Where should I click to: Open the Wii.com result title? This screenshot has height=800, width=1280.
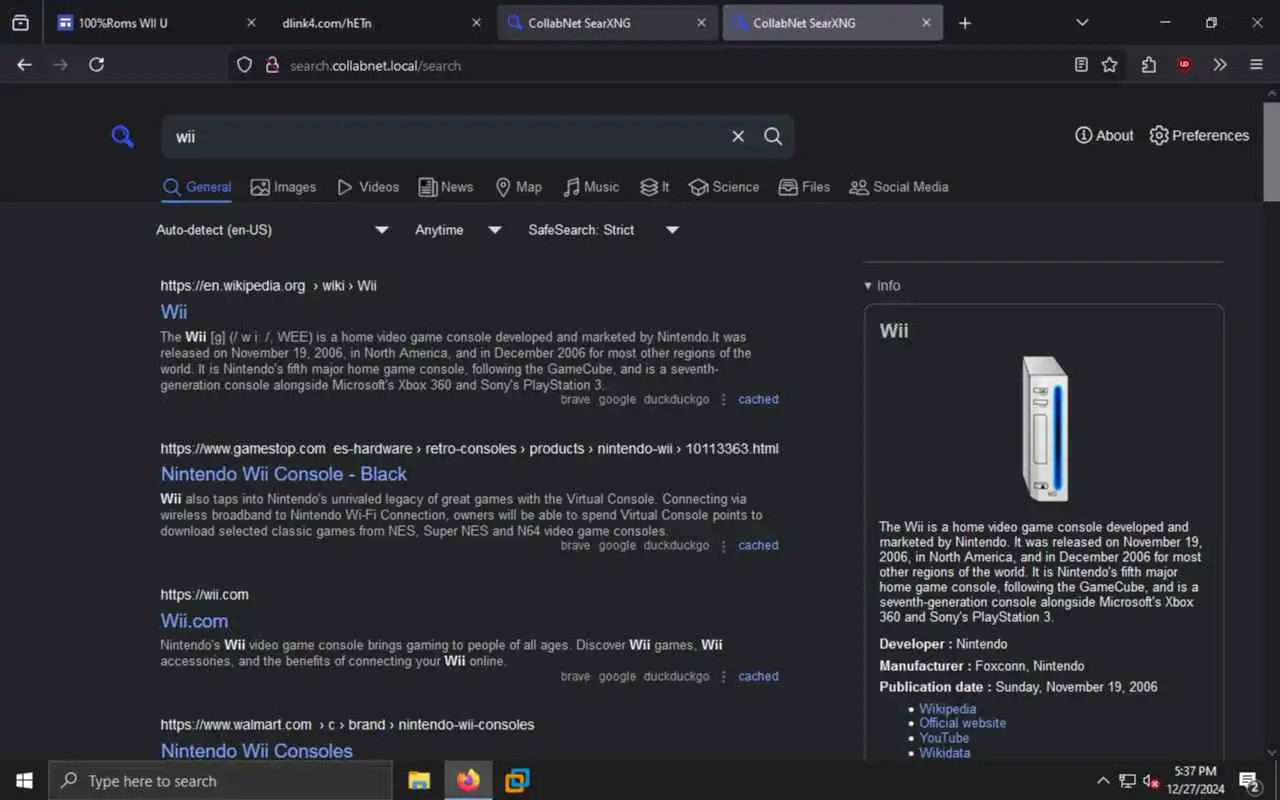194,621
